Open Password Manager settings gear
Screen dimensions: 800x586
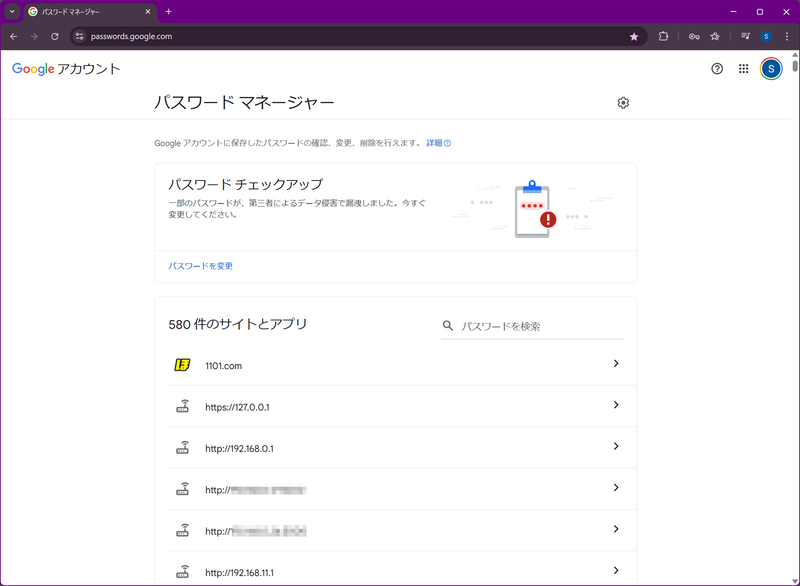pos(624,102)
